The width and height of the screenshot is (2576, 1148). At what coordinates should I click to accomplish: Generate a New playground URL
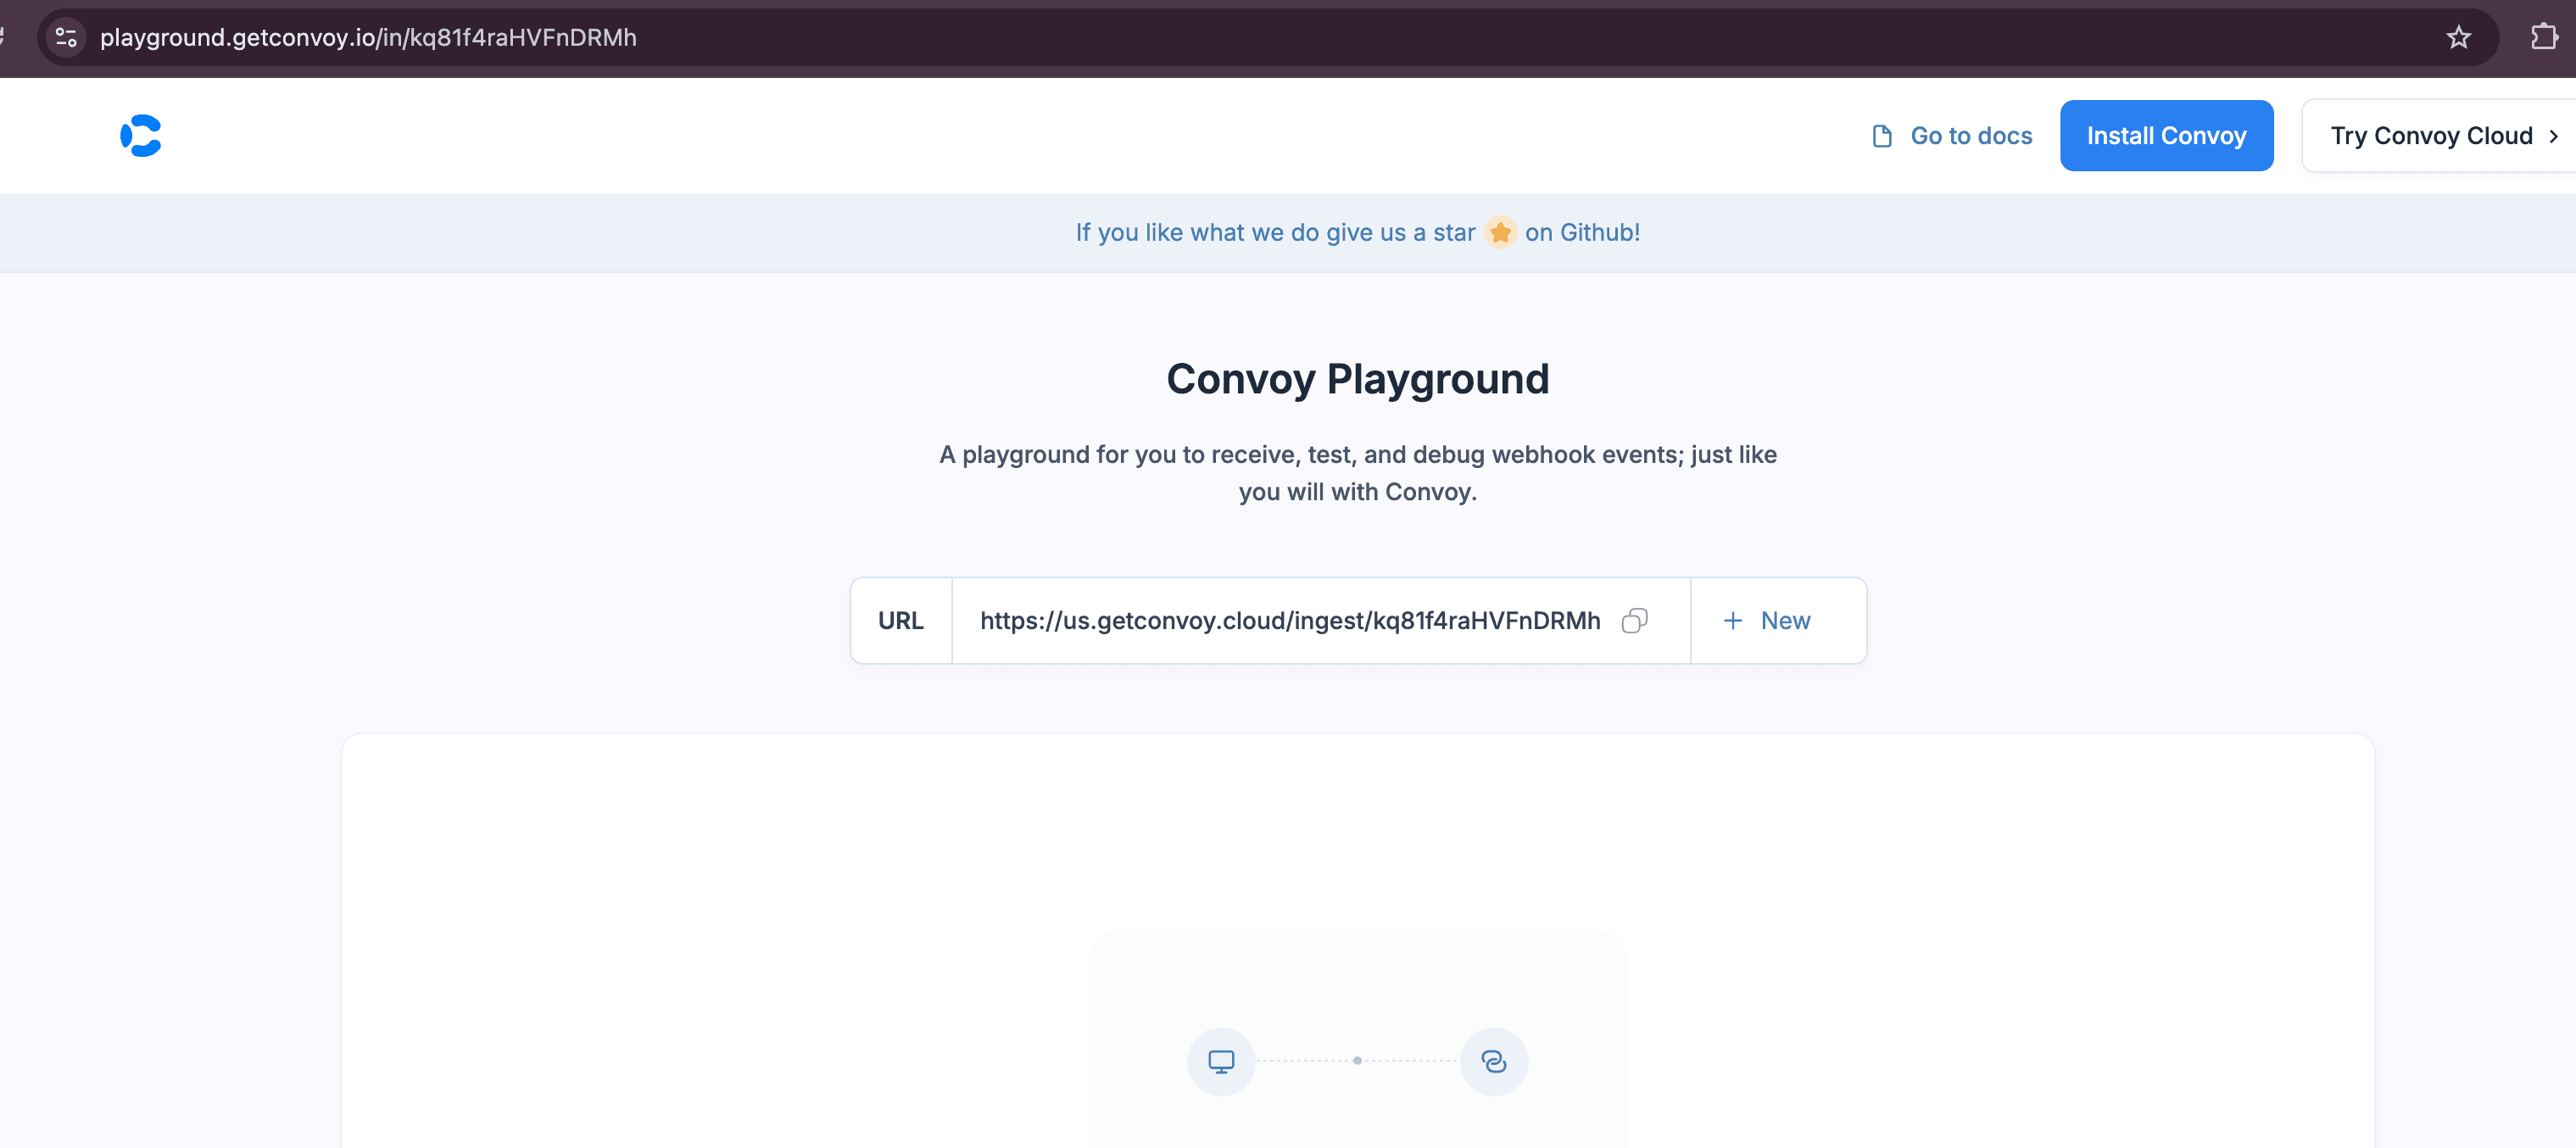click(1767, 621)
